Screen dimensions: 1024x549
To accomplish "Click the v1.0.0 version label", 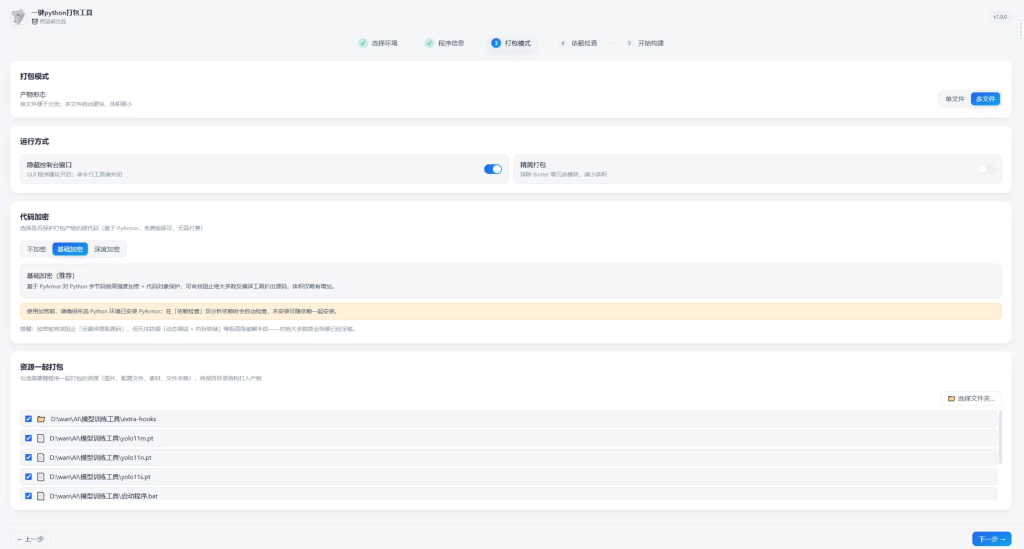I will pyautogui.click(x=1000, y=17).
